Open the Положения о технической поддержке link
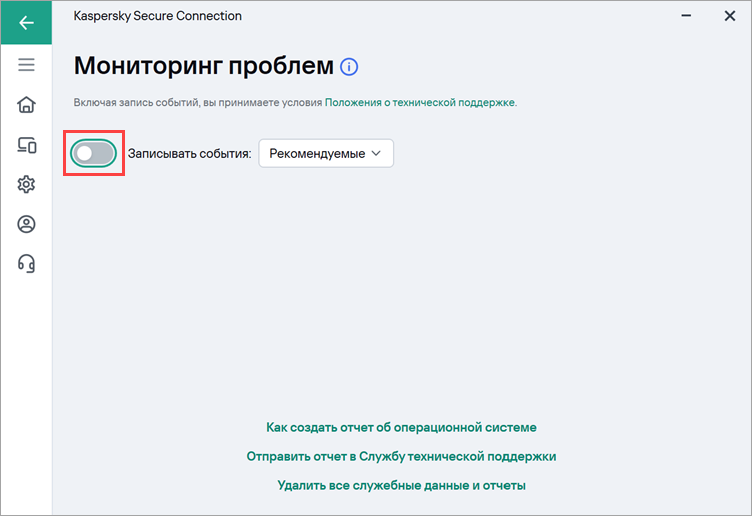Image resolution: width=752 pixels, height=516 pixels. click(420, 102)
